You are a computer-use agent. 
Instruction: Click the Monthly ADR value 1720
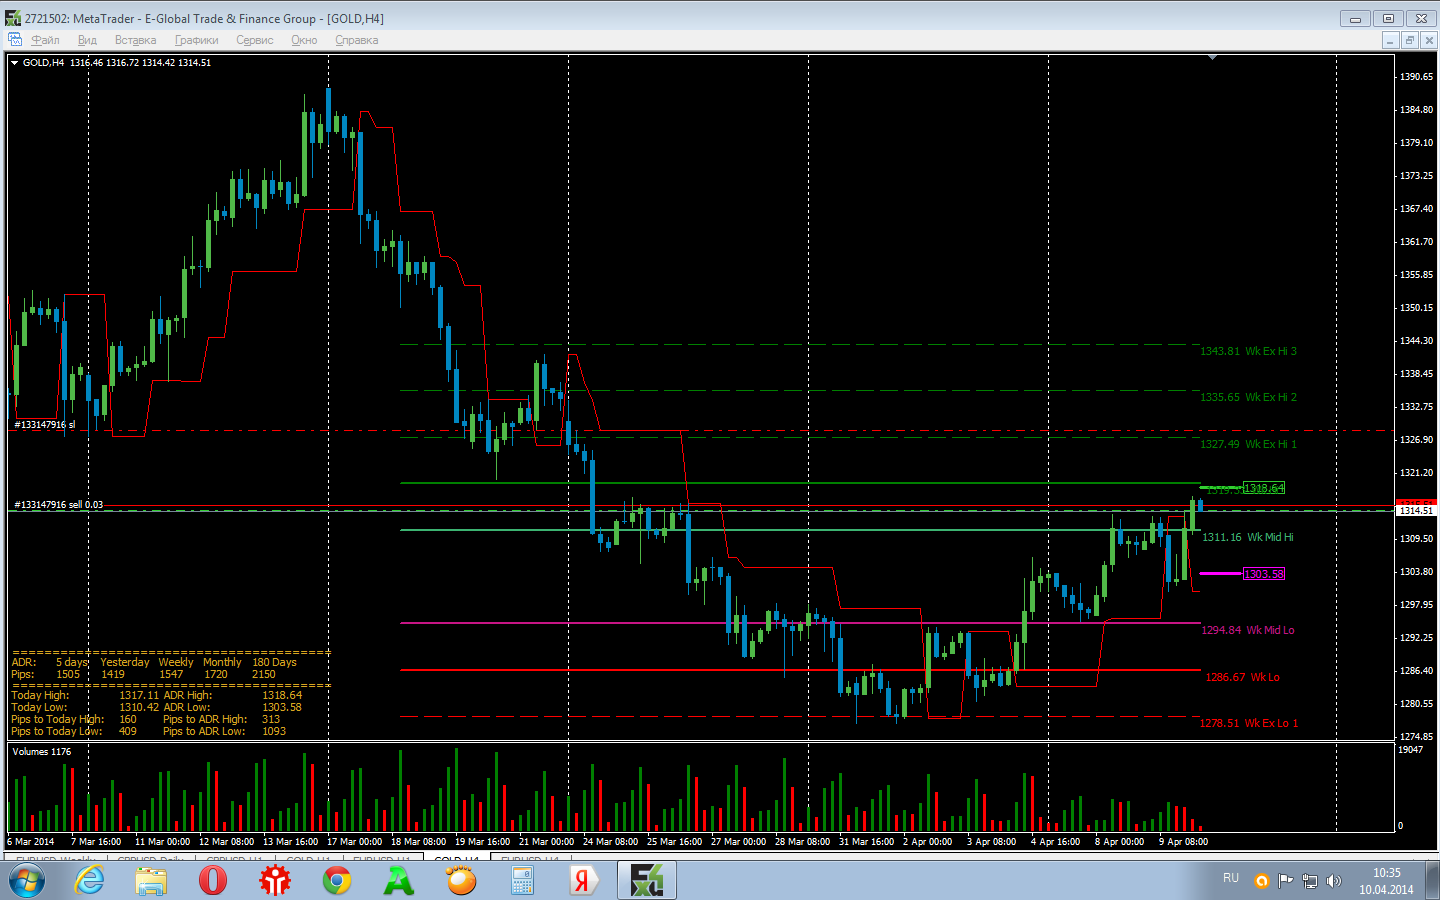(x=216, y=674)
